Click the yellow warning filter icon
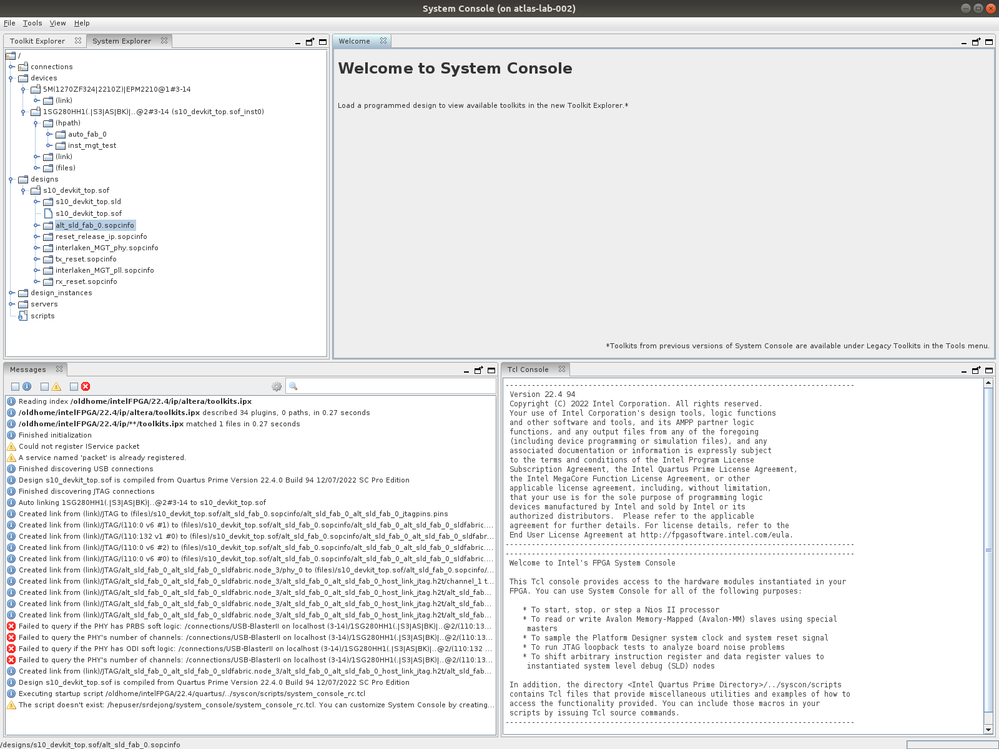The width and height of the screenshot is (999, 749). pos(56,387)
